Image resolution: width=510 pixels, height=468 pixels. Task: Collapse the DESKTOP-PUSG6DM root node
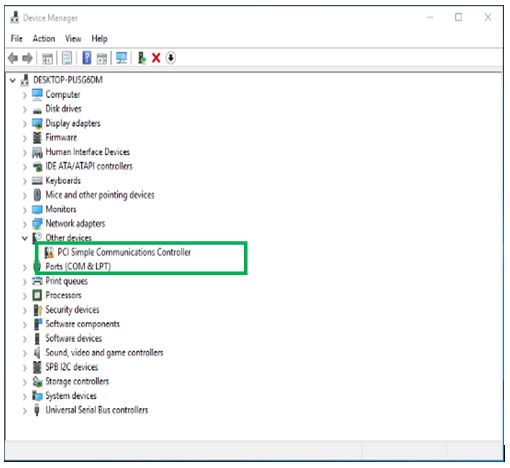[13, 80]
